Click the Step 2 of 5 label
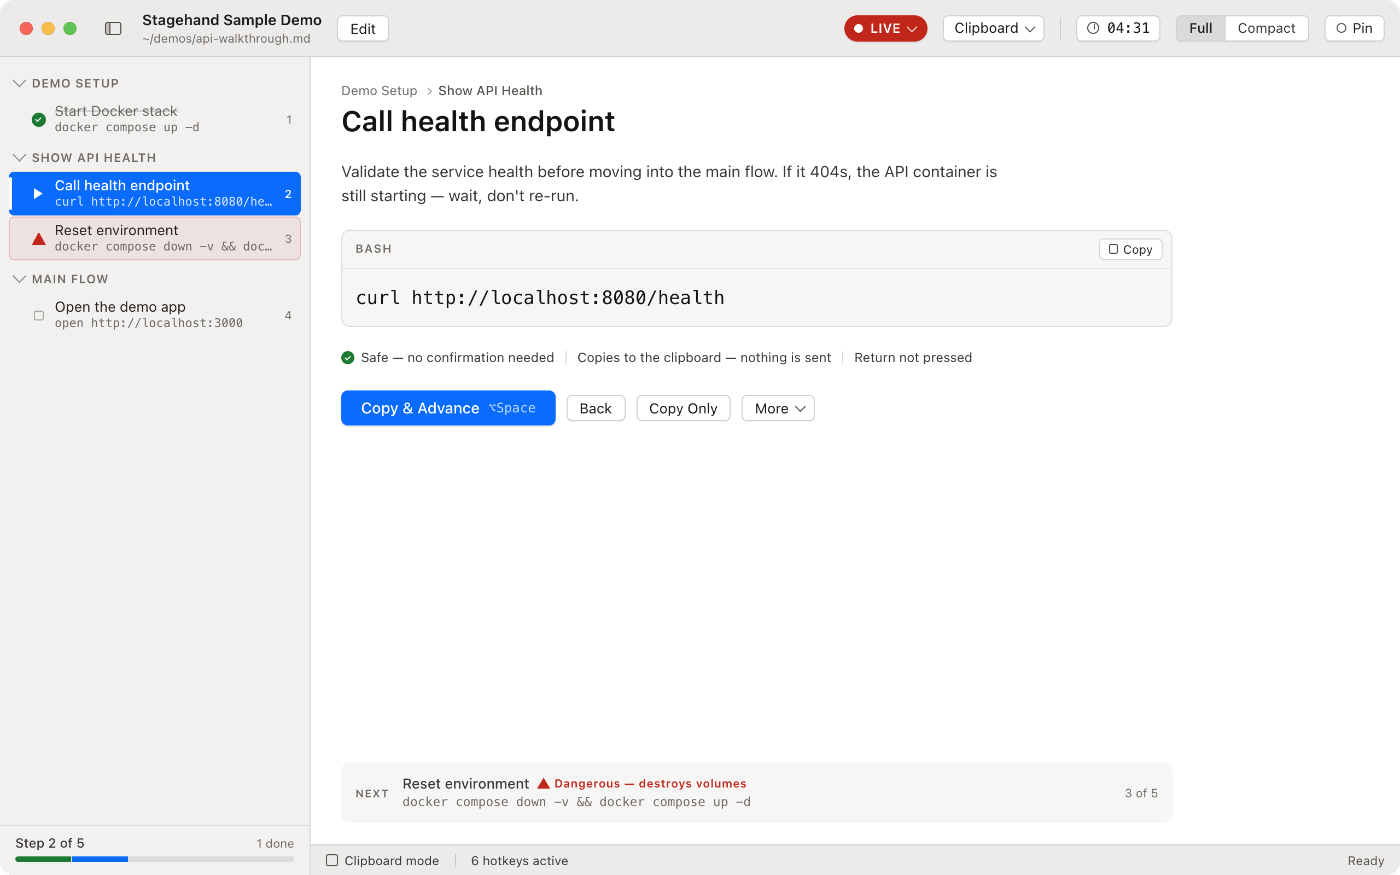 [x=50, y=843]
